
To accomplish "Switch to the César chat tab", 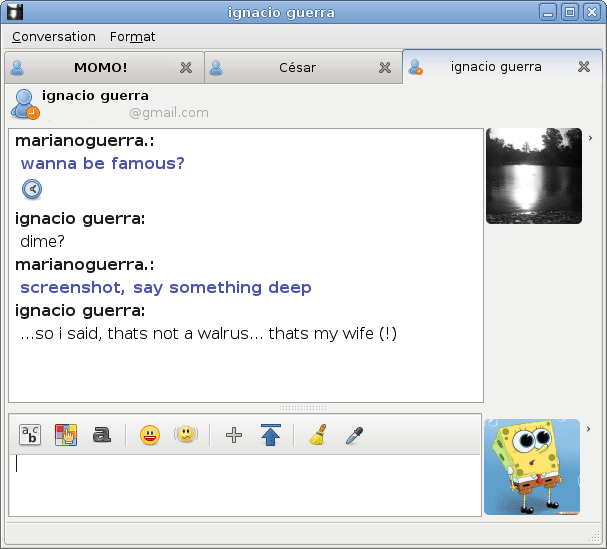I will 297,68.
